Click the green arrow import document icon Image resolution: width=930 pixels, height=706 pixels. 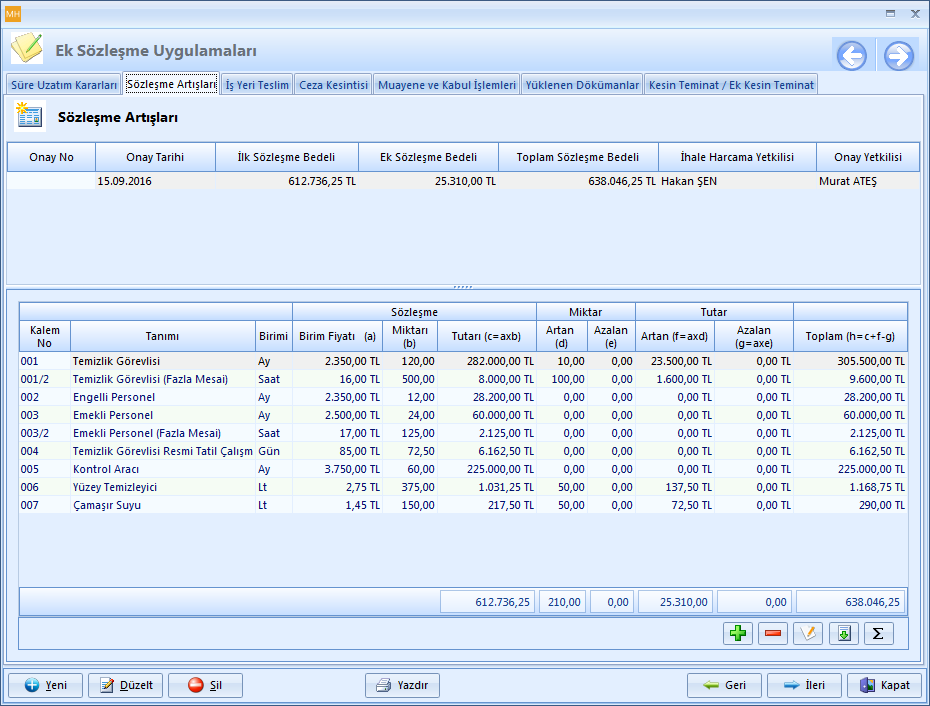click(843, 633)
